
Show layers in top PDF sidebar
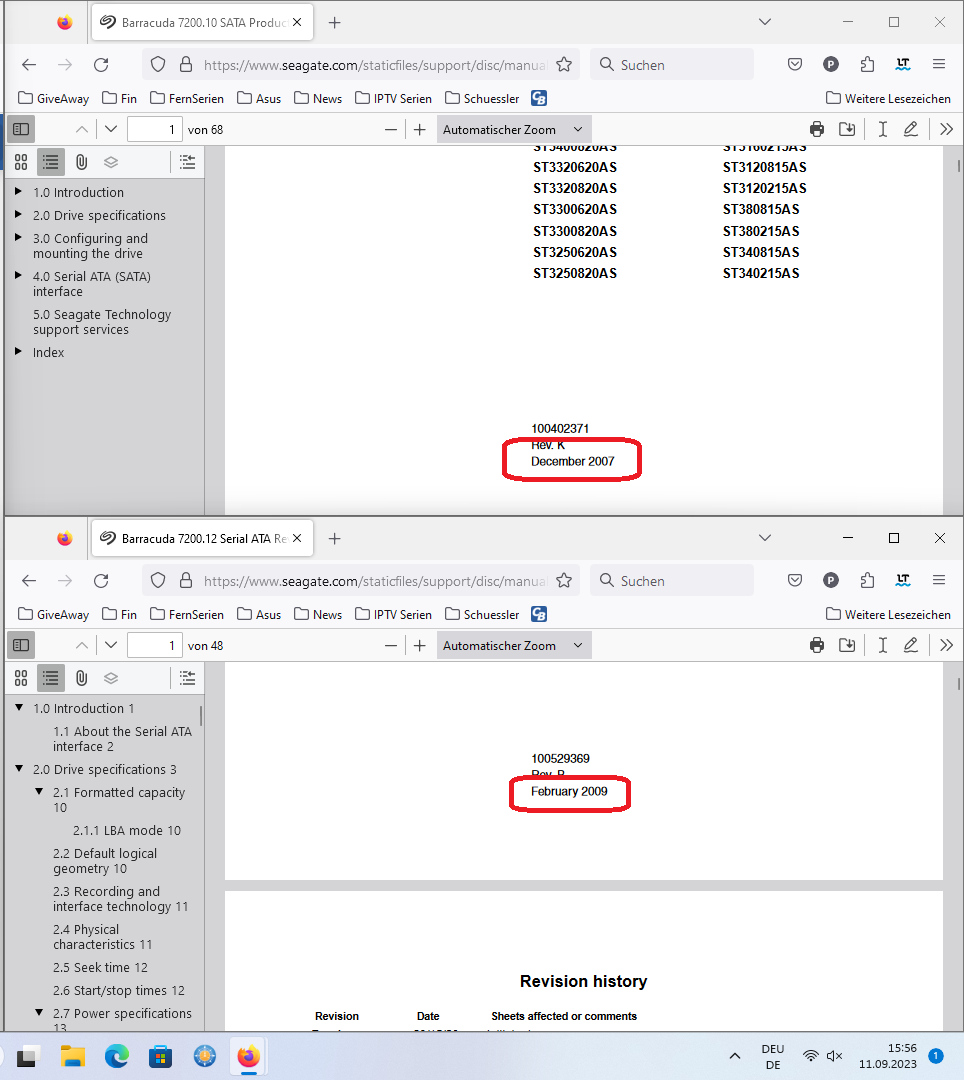(x=111, y=163)
